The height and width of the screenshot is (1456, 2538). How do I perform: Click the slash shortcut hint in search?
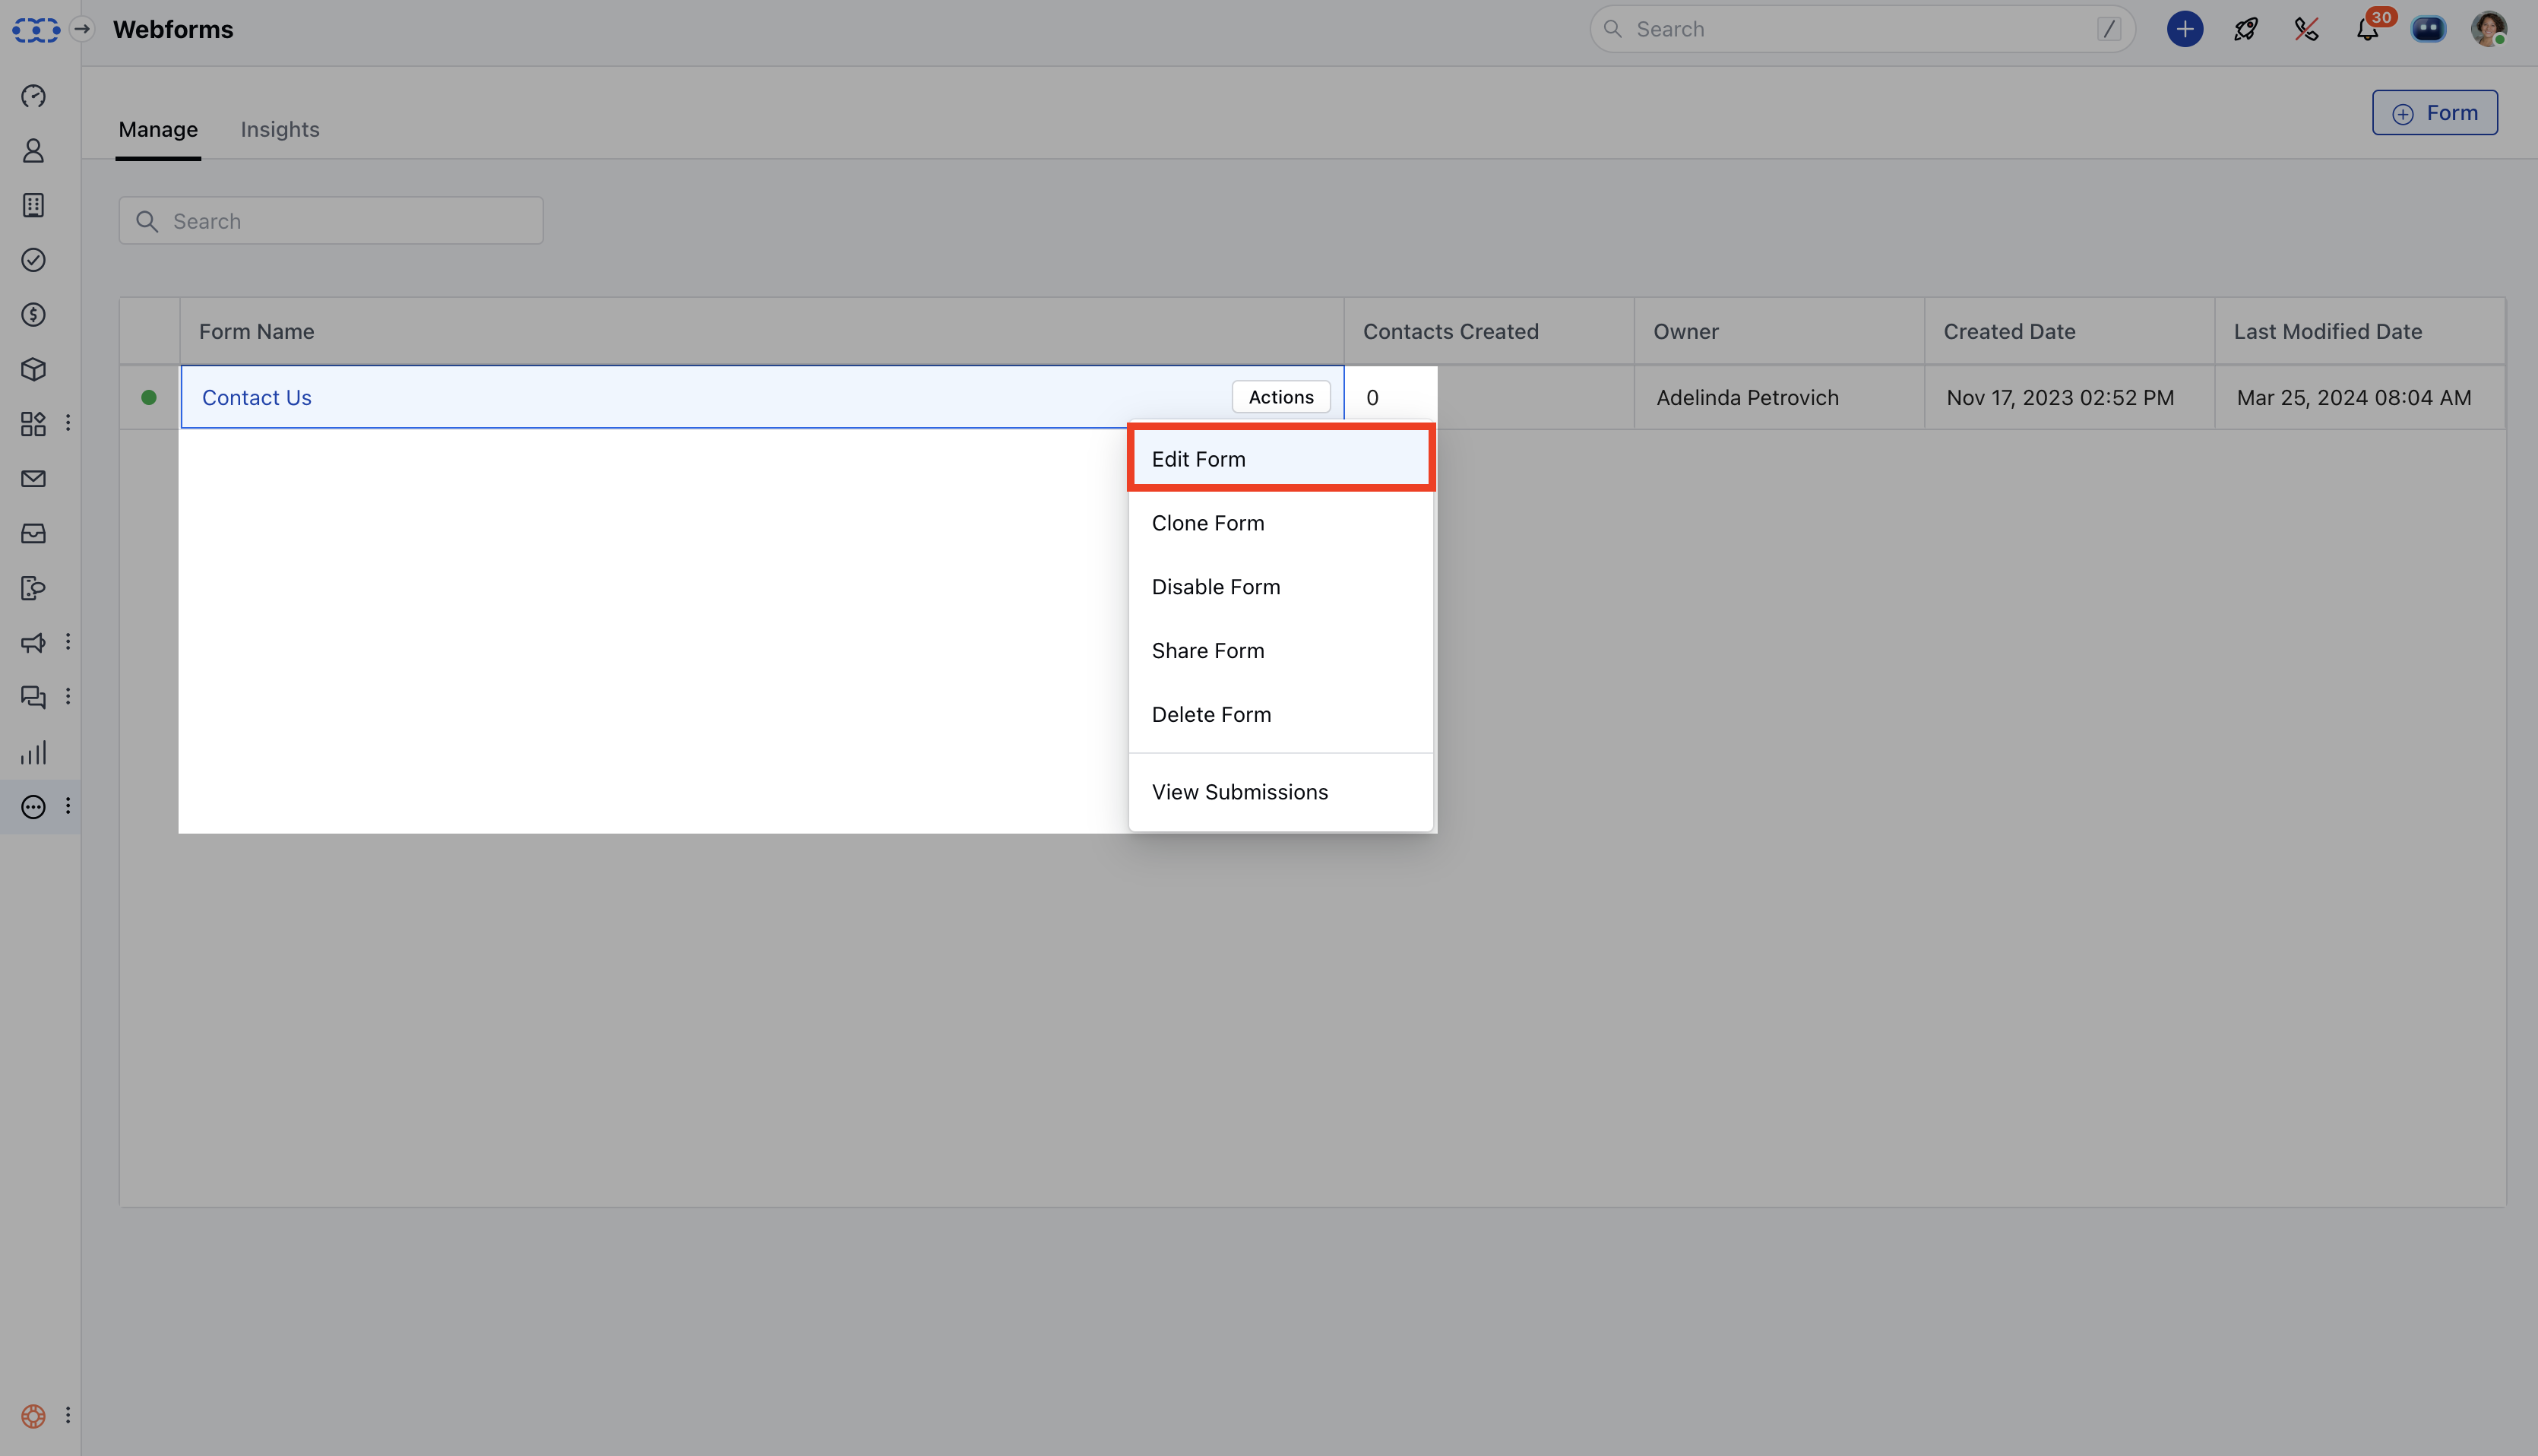(x=2108, y=29)
